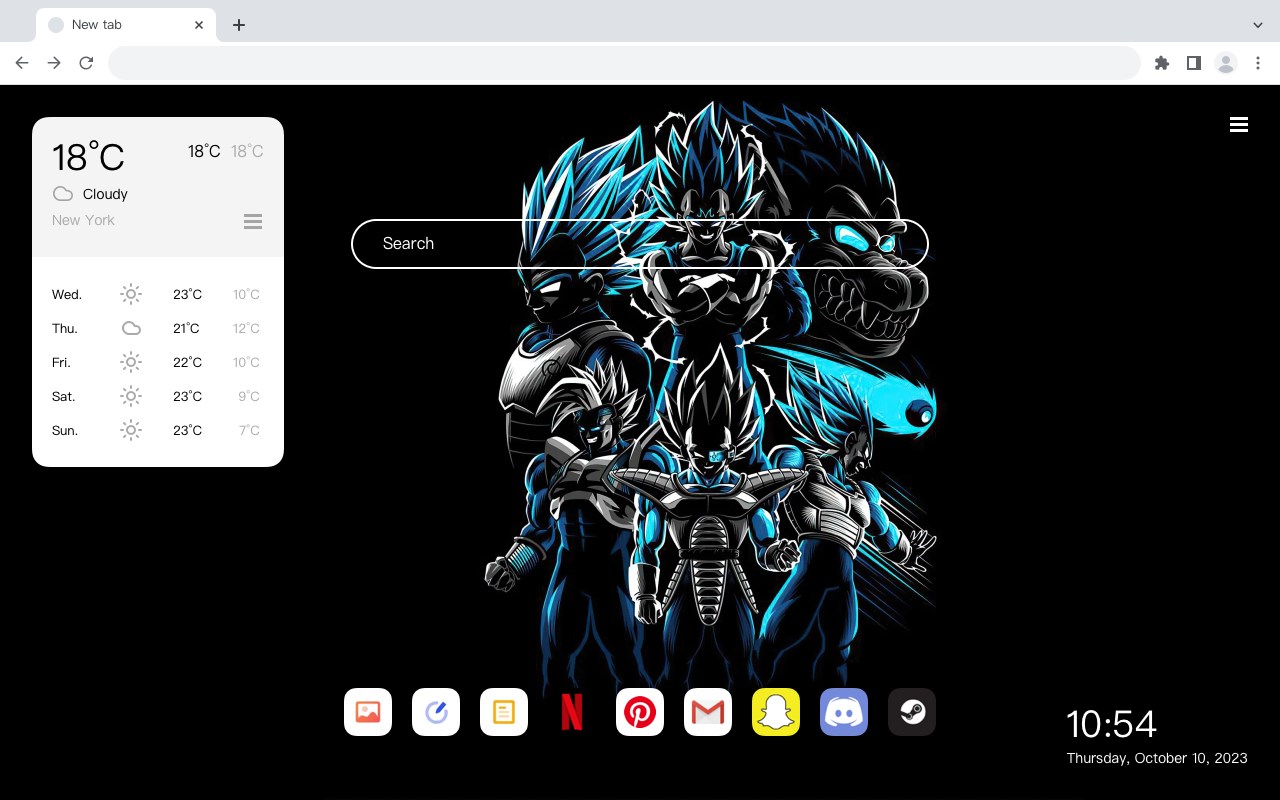This screenshot has width=1280, height=800.
Task: Click the Wed. forecast sun icon
Action: tap(131, 294)
